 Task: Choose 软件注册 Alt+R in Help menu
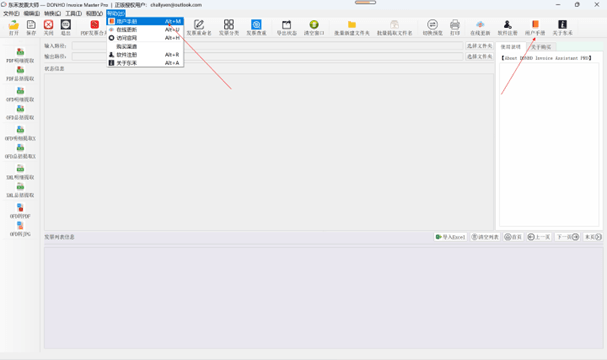(x=145, y=55)
